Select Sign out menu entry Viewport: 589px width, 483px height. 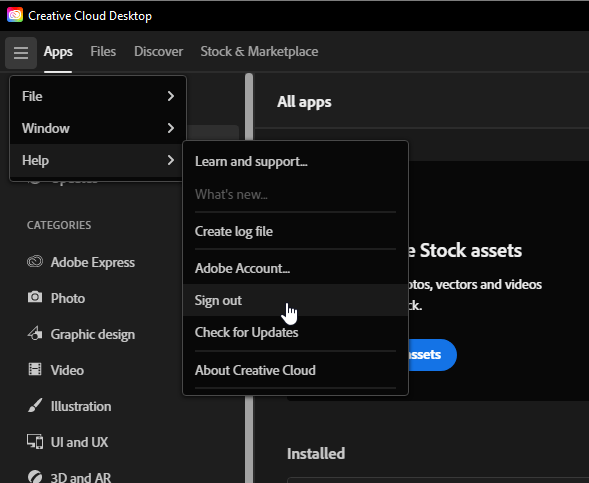[x=295, y=300]
